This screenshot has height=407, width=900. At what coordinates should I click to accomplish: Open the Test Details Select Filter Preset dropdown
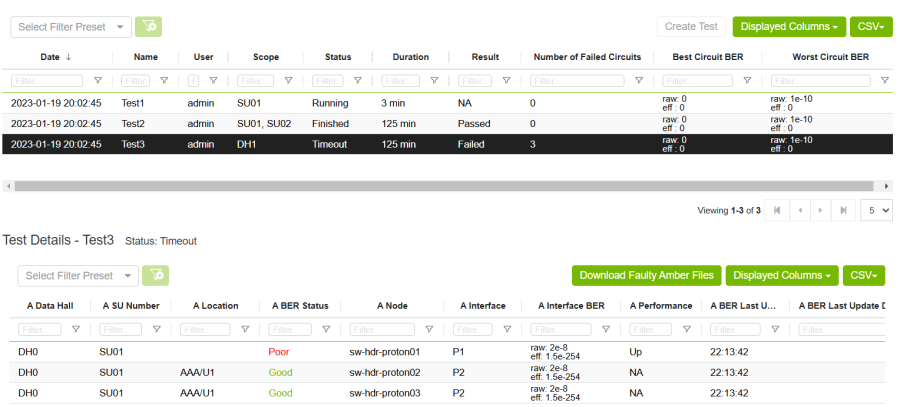point(81,276)
